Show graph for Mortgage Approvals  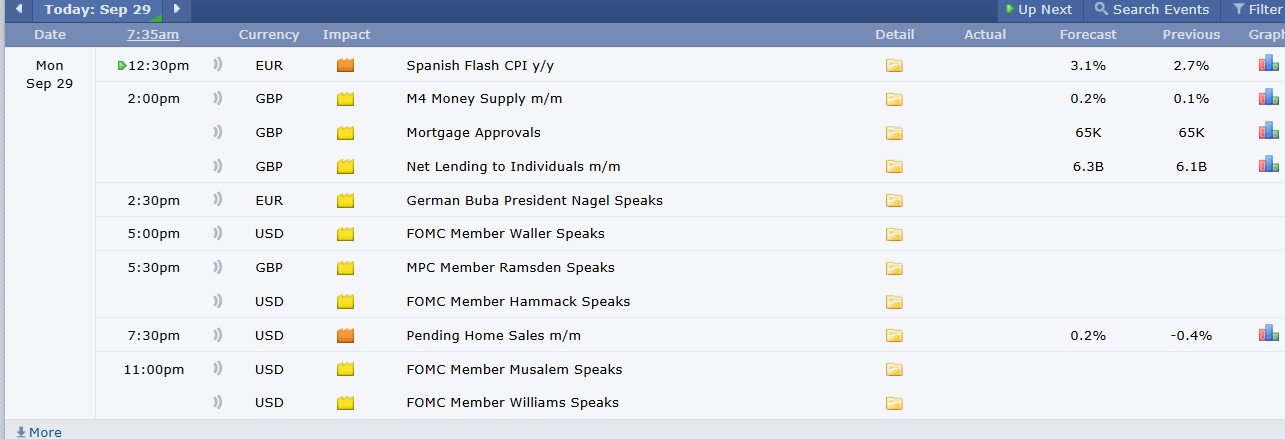click(1268, 130)
